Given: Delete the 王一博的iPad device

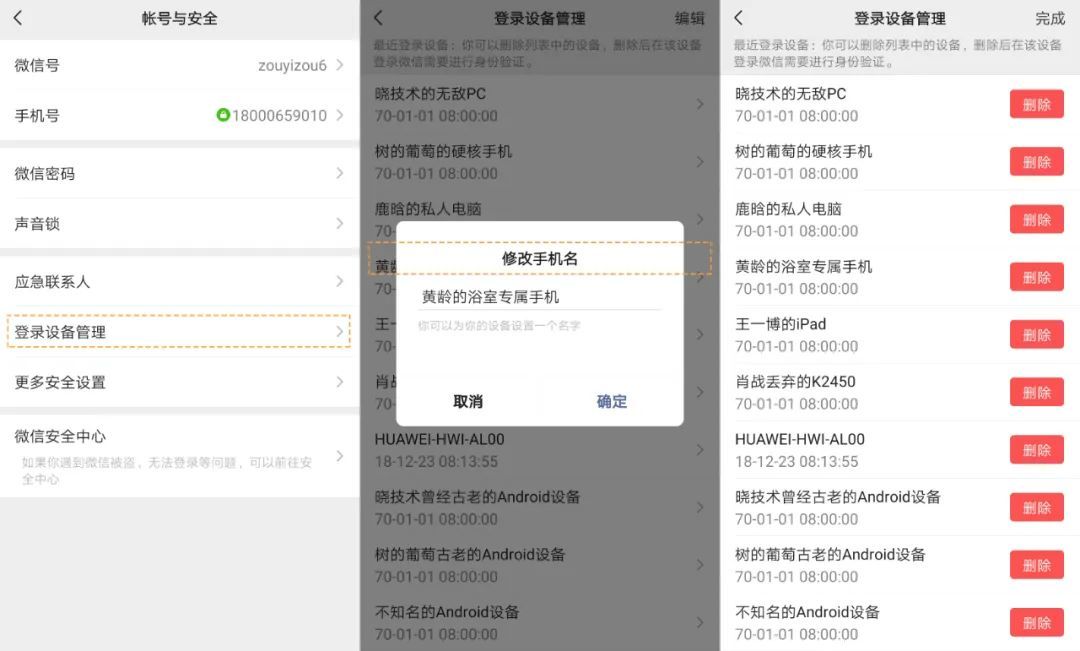Looking at the screenshot, I should click(x=1037, y=334).
